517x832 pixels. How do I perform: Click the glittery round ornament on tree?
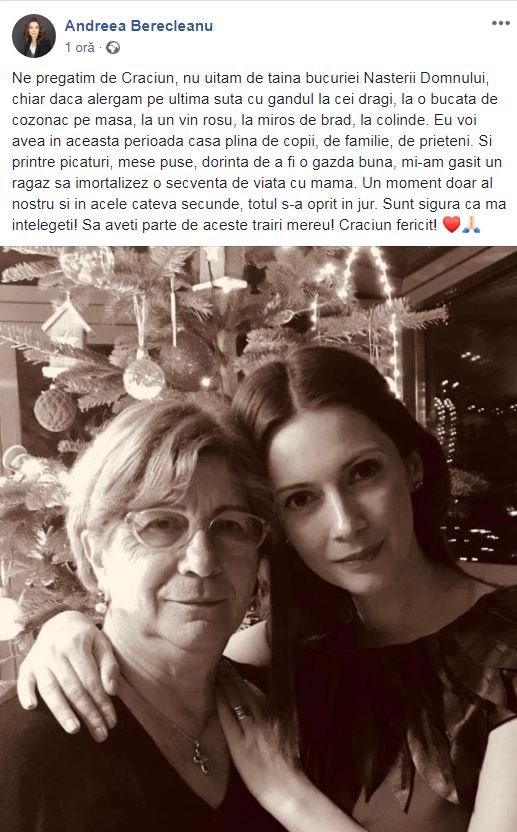(x=143, y=378)
